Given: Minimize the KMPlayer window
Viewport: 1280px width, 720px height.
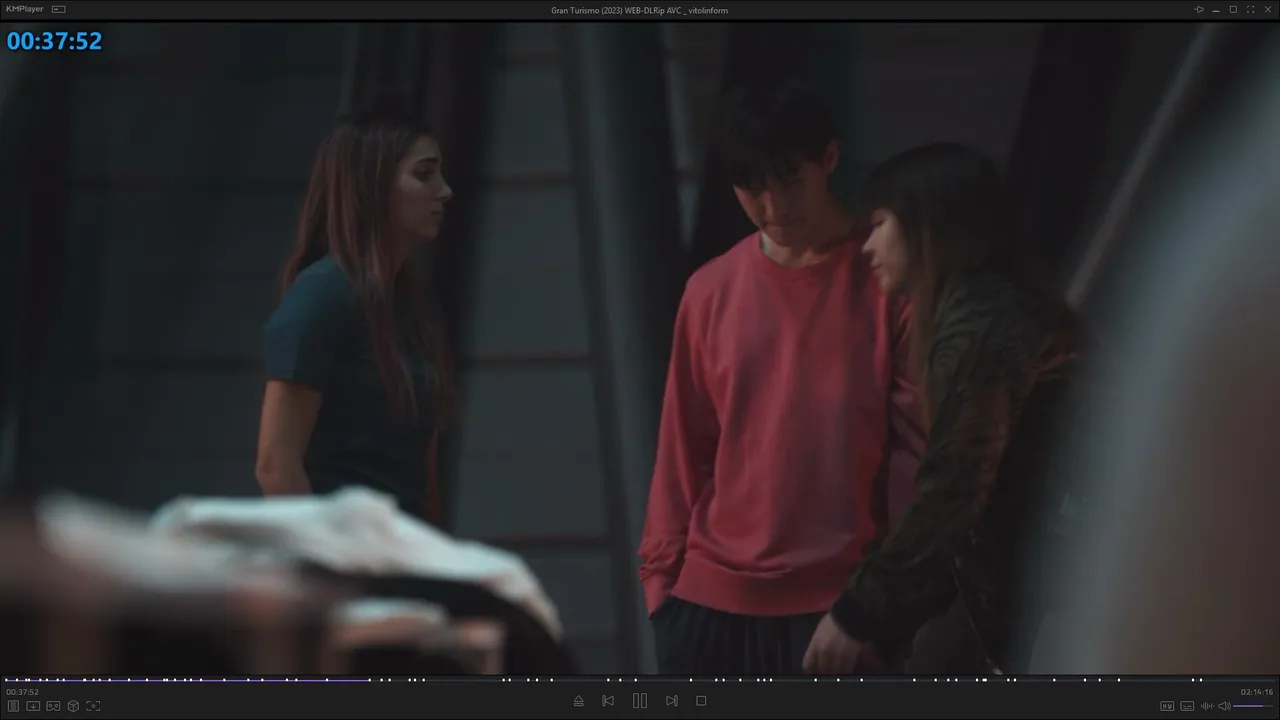Looking at the screenshot, I should tap(1216, 9).
